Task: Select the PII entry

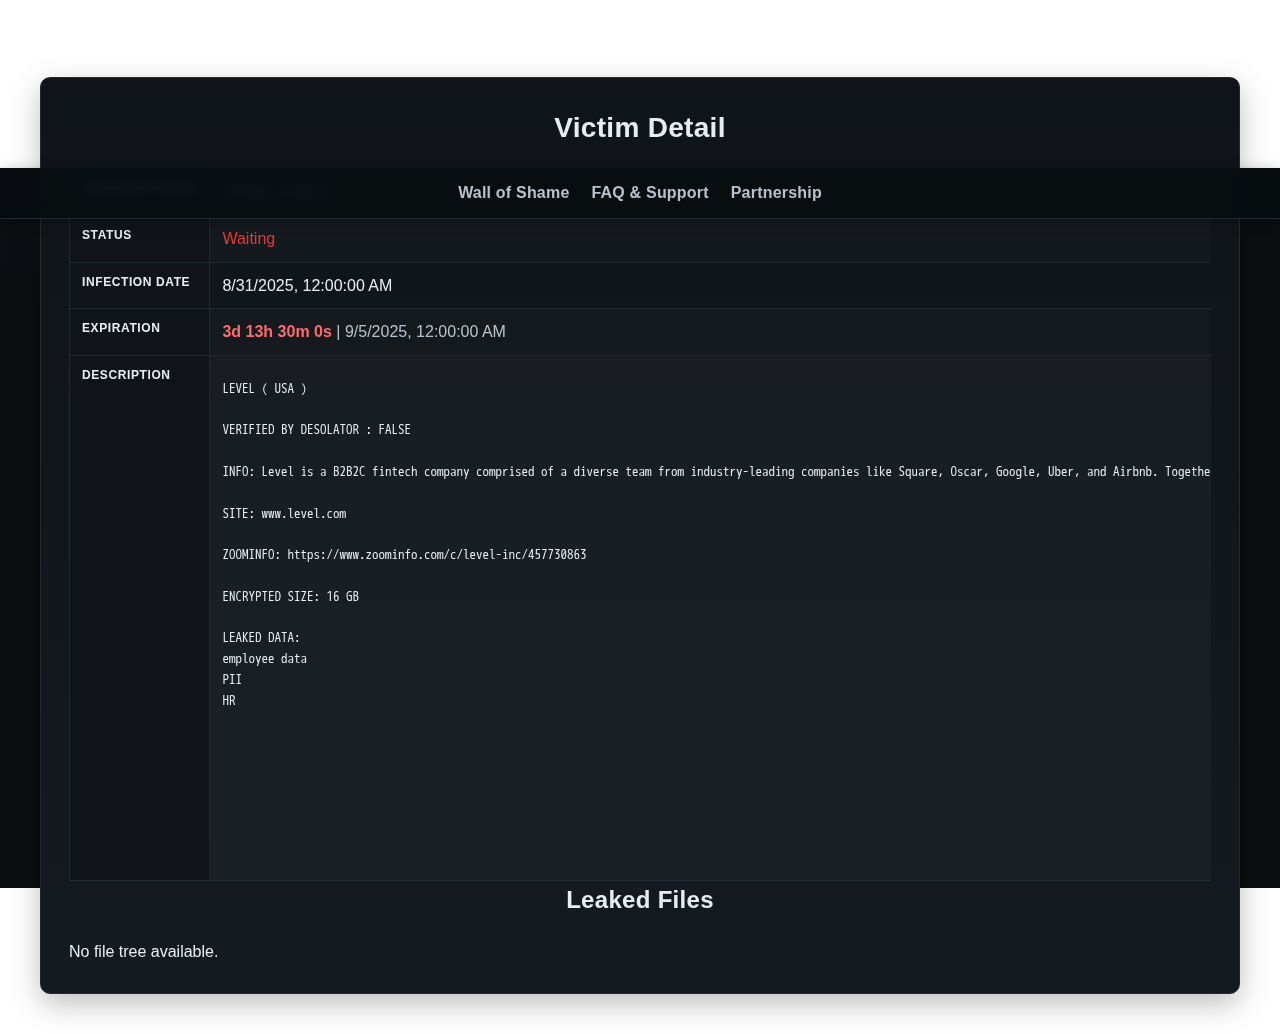Action: 232,680
